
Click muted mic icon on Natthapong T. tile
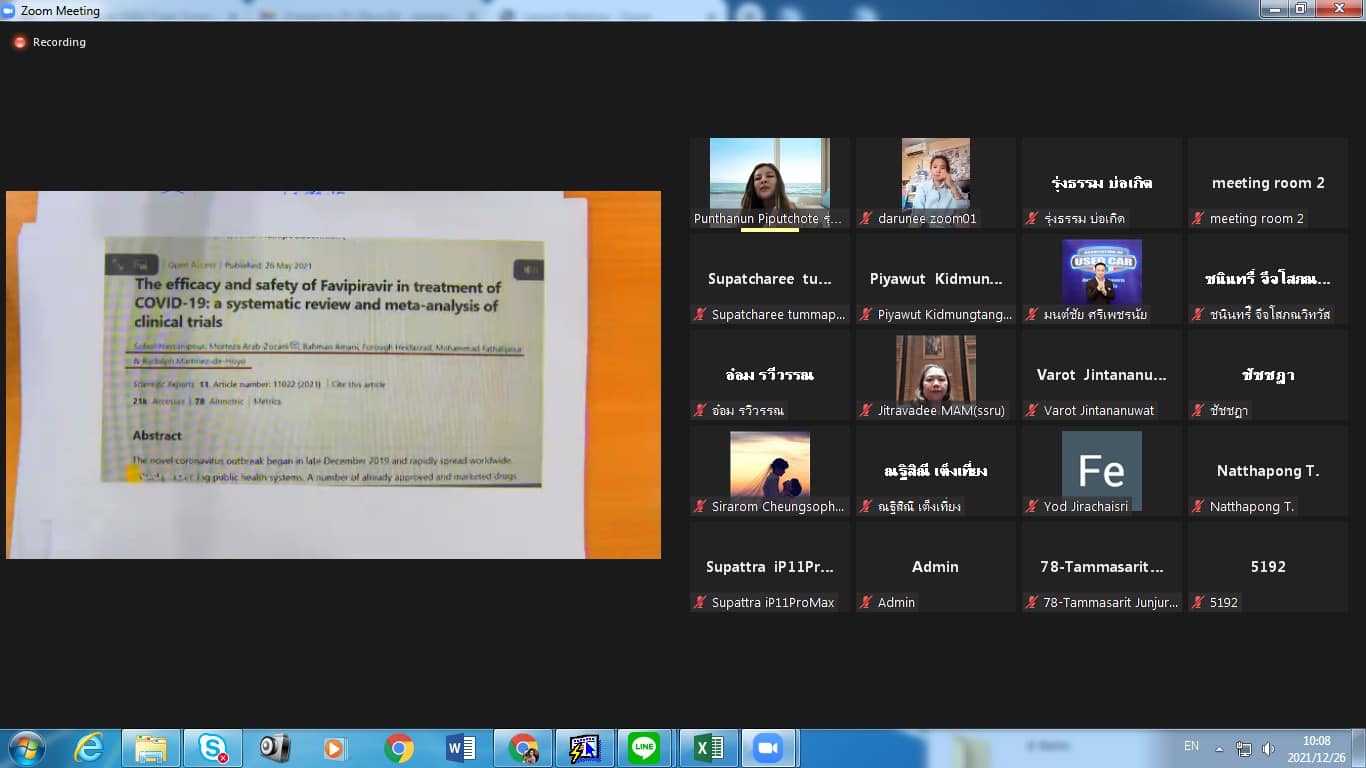tap(1198, 506)
